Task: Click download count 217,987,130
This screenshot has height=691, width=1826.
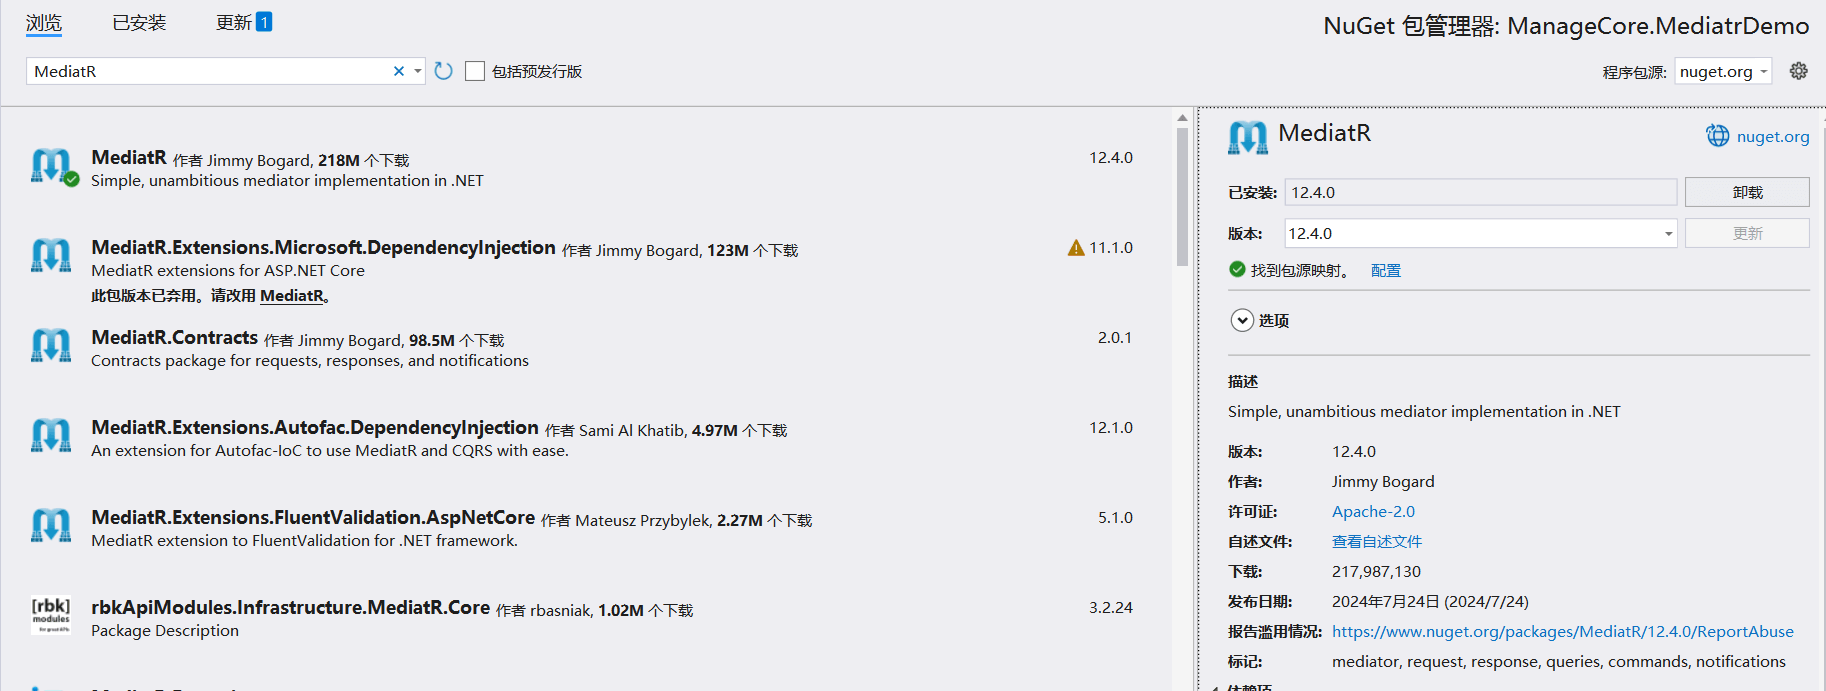Action: [1376, 571]
